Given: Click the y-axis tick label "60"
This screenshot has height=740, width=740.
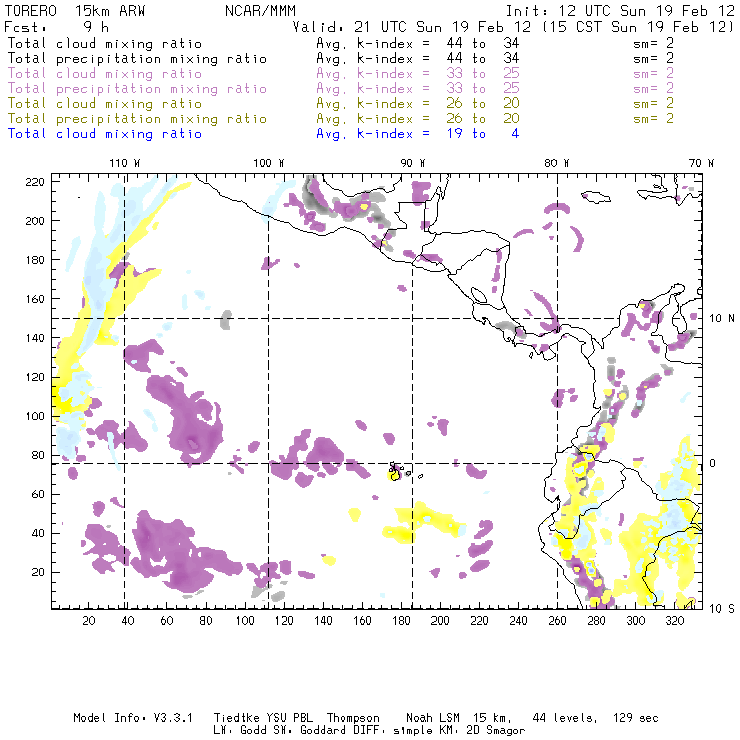Looking at the screenshot, I should coord(38,495).
